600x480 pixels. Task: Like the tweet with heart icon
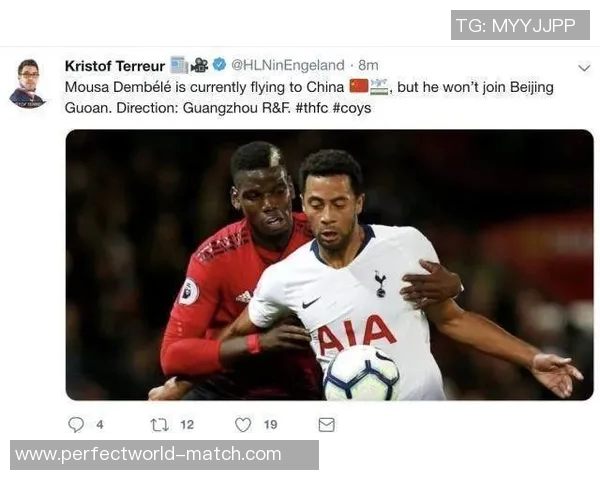243,424
